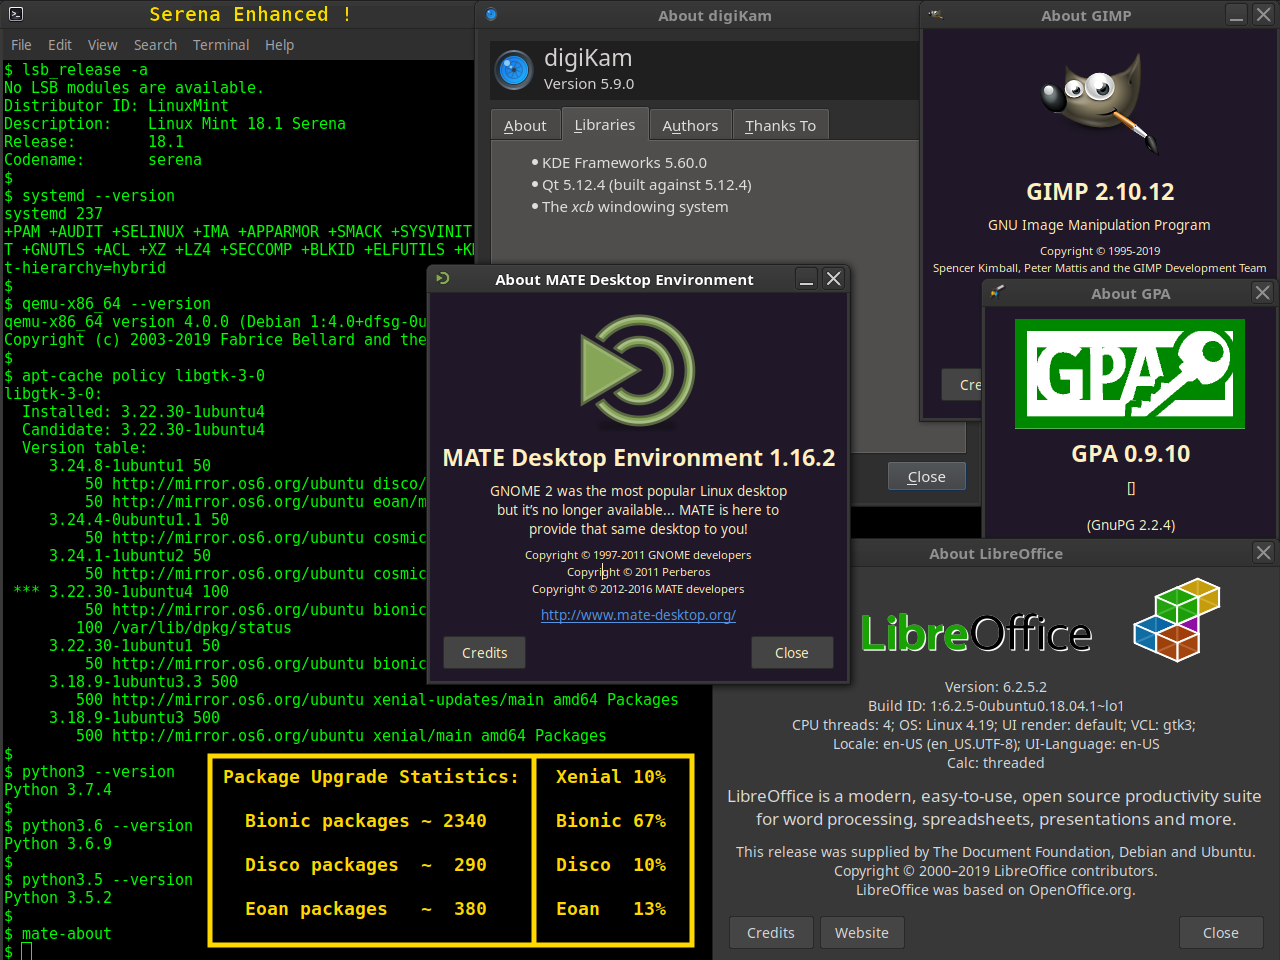Close About LibreOffice via title bar X
The height and width of the screenshot is (960, 1280).
click(x=1263, y=552)
